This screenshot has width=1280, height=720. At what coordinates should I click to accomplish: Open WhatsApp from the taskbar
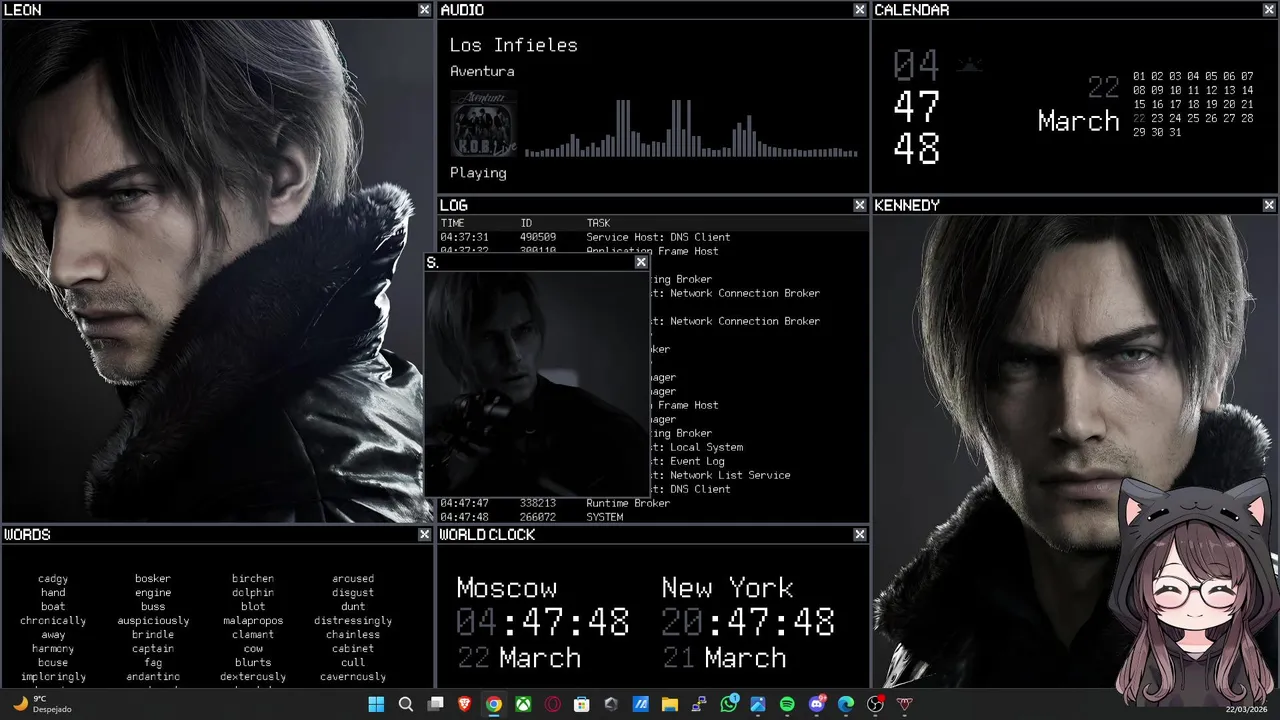[729, 704]
